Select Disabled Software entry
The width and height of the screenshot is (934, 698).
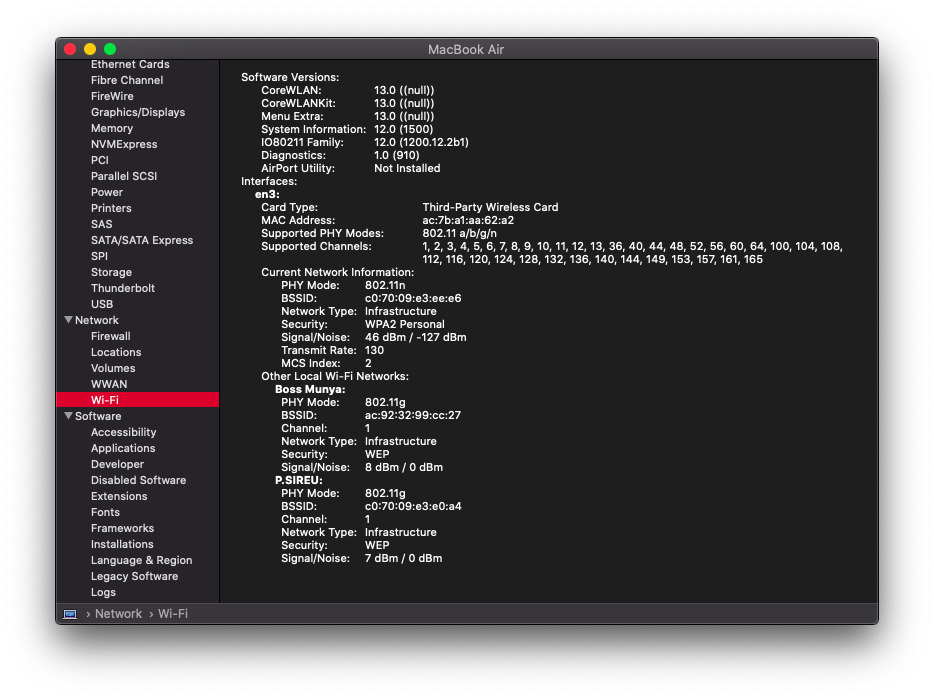click(x=138, y=481)
